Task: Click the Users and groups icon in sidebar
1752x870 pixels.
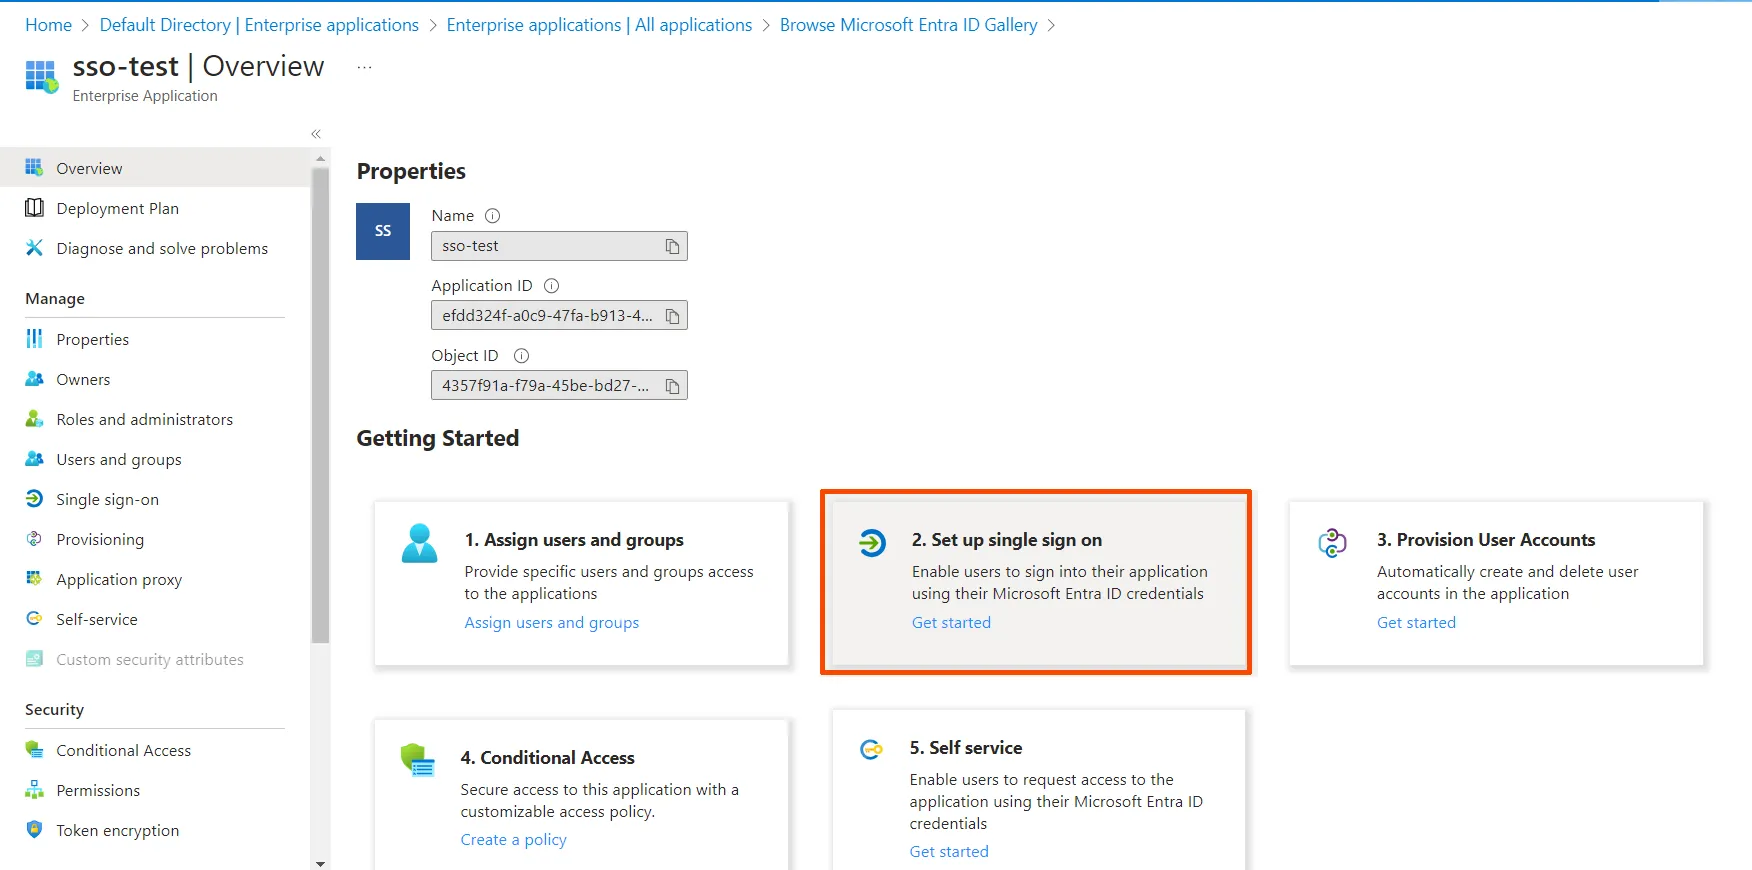Action: pos(34,458)
